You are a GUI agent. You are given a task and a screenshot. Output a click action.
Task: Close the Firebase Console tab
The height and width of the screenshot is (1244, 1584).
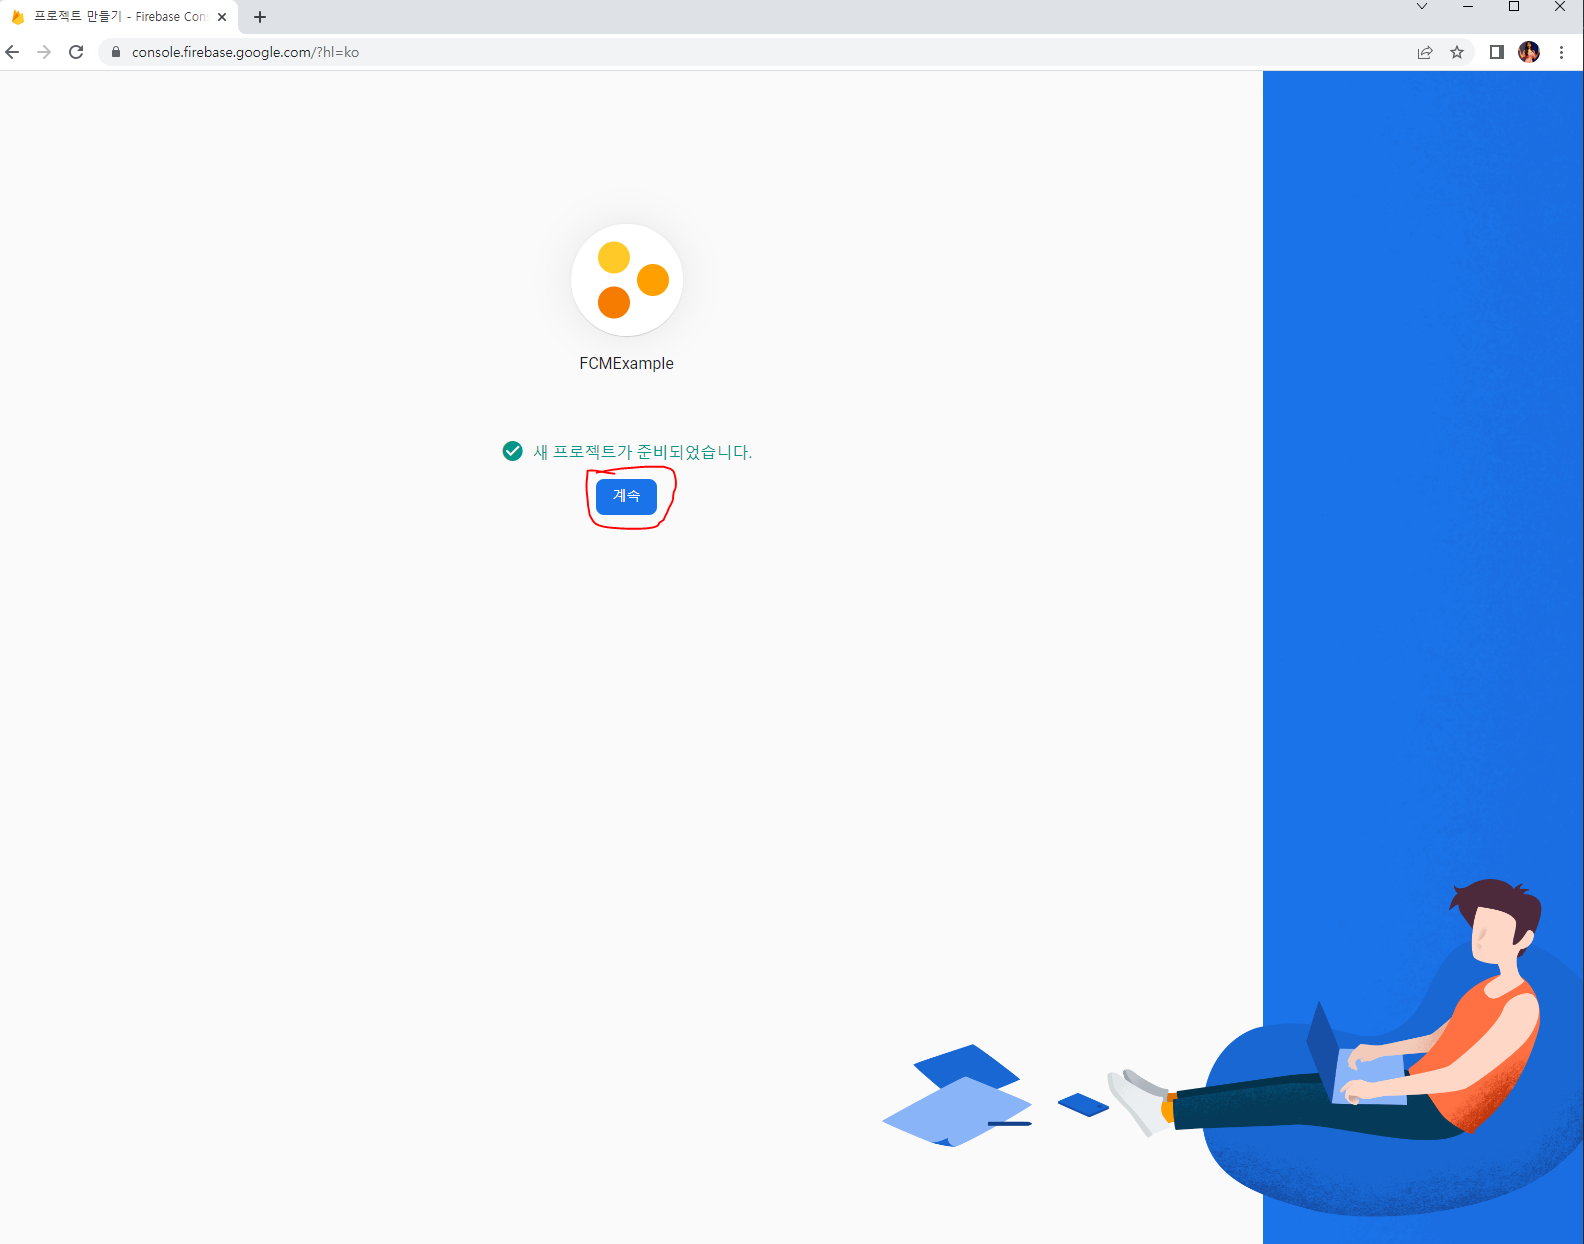click(222, 17)
